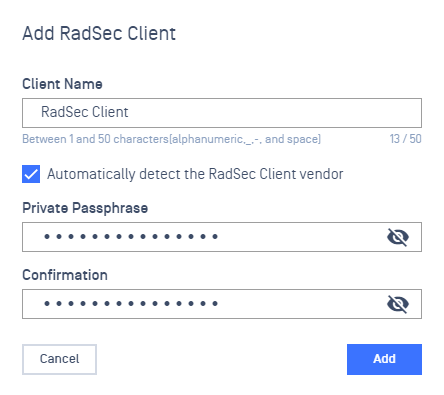
Task: Click the 'Confirmation' label
Action: point(65,275)
